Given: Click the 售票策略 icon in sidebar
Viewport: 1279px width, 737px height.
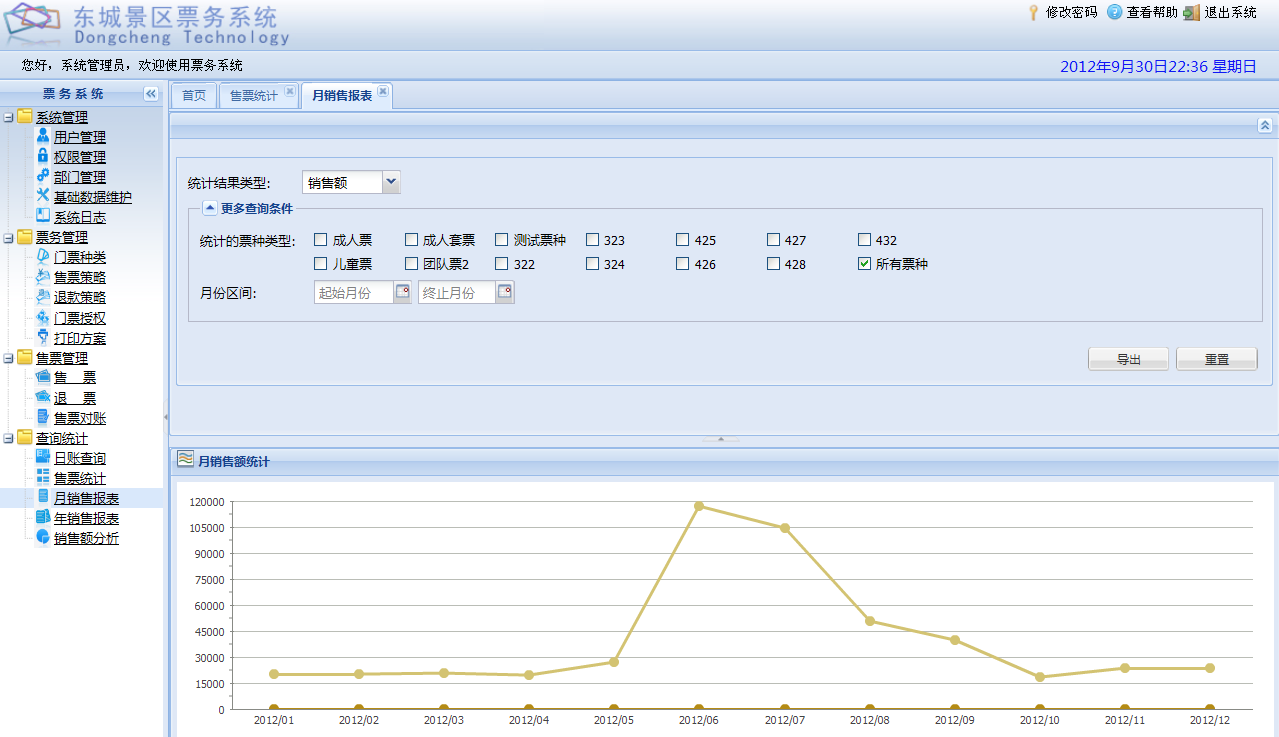Looking at the screenshot, I should (43, 277).
